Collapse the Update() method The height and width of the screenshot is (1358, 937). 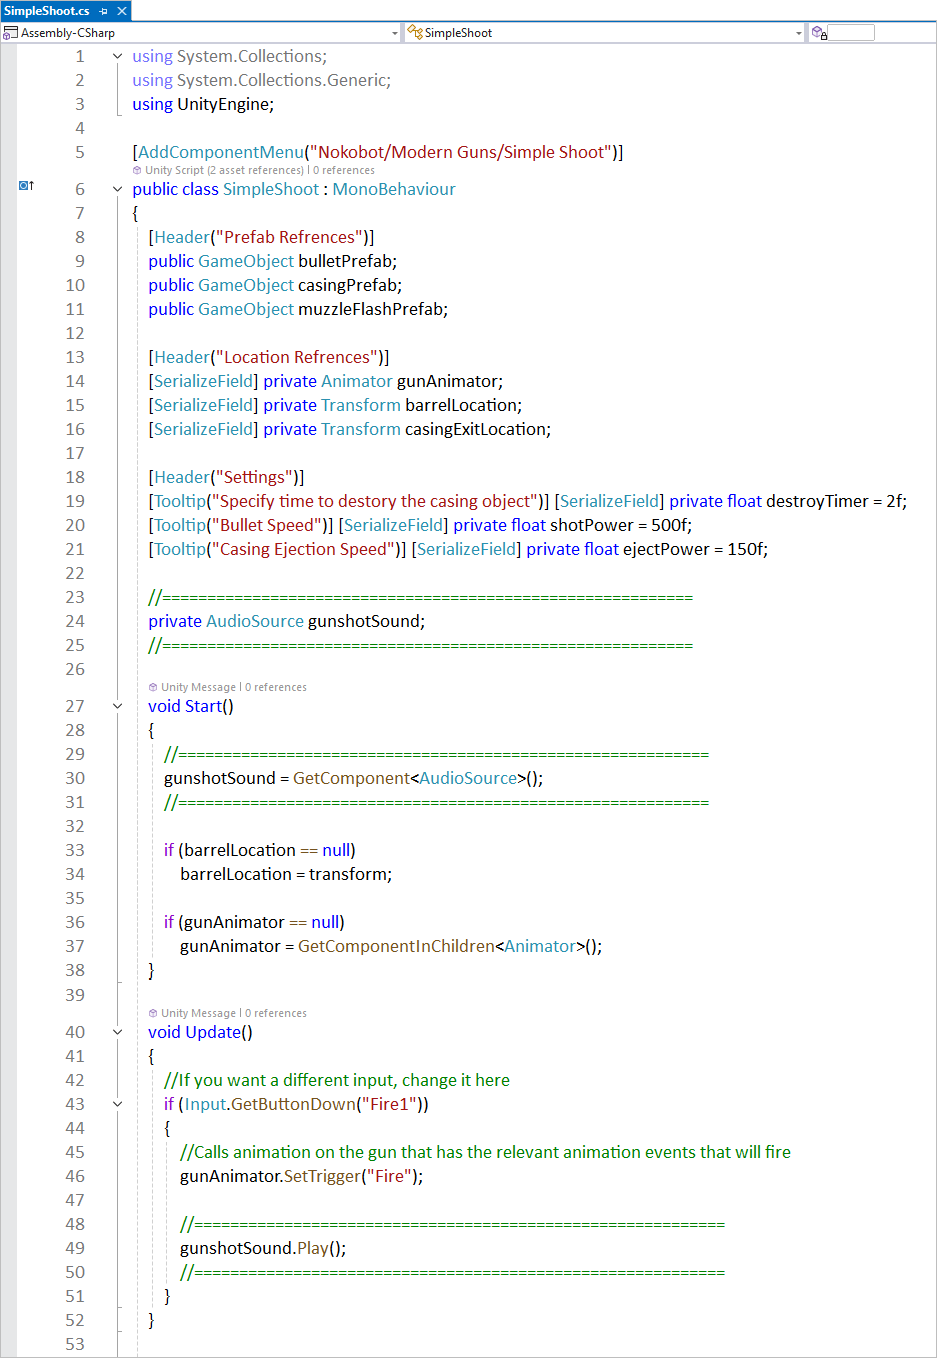(118, 1032)
